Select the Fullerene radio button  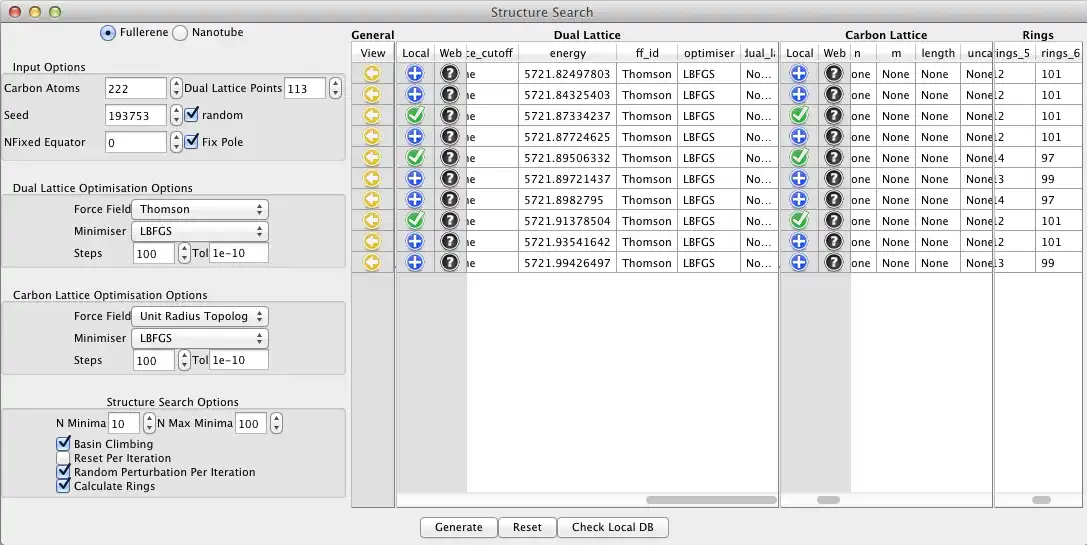[x=107, y=33]
